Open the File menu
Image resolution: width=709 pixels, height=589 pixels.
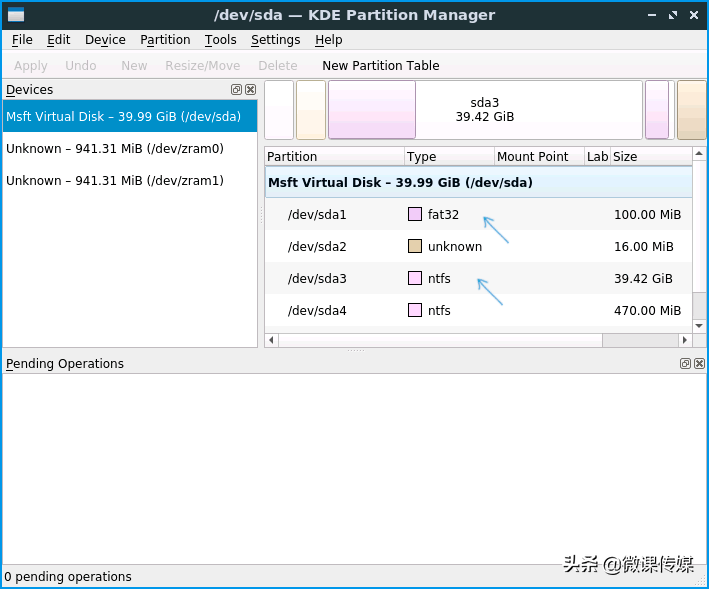(22, 40)
